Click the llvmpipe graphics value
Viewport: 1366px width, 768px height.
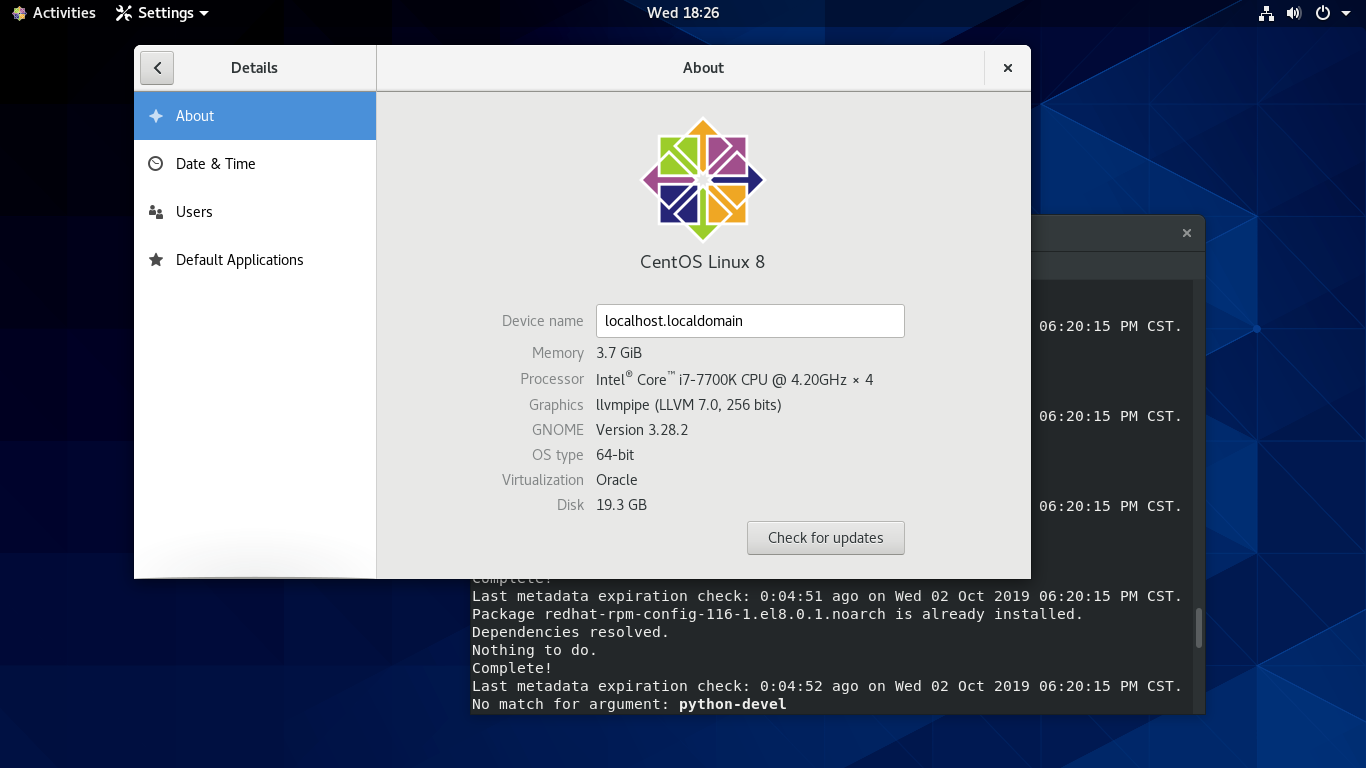click(689, 405)
